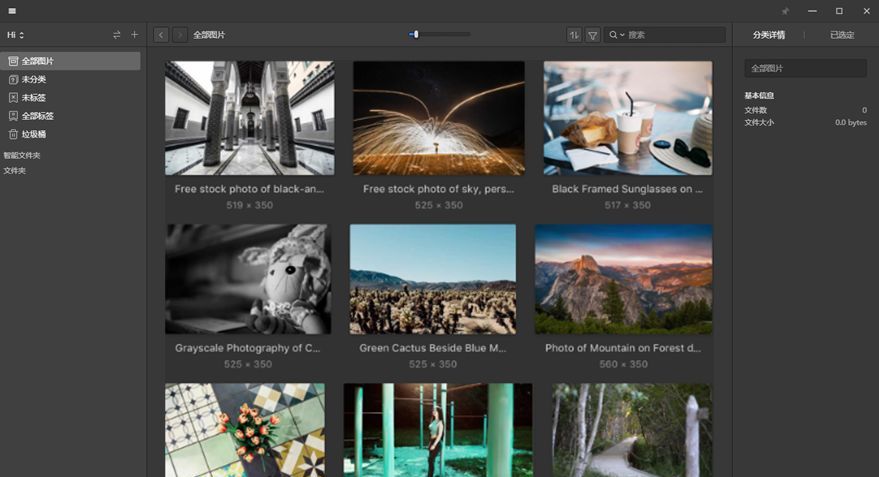Click the plus icon to add new
The image size is (879, 477).
[135, 35]
